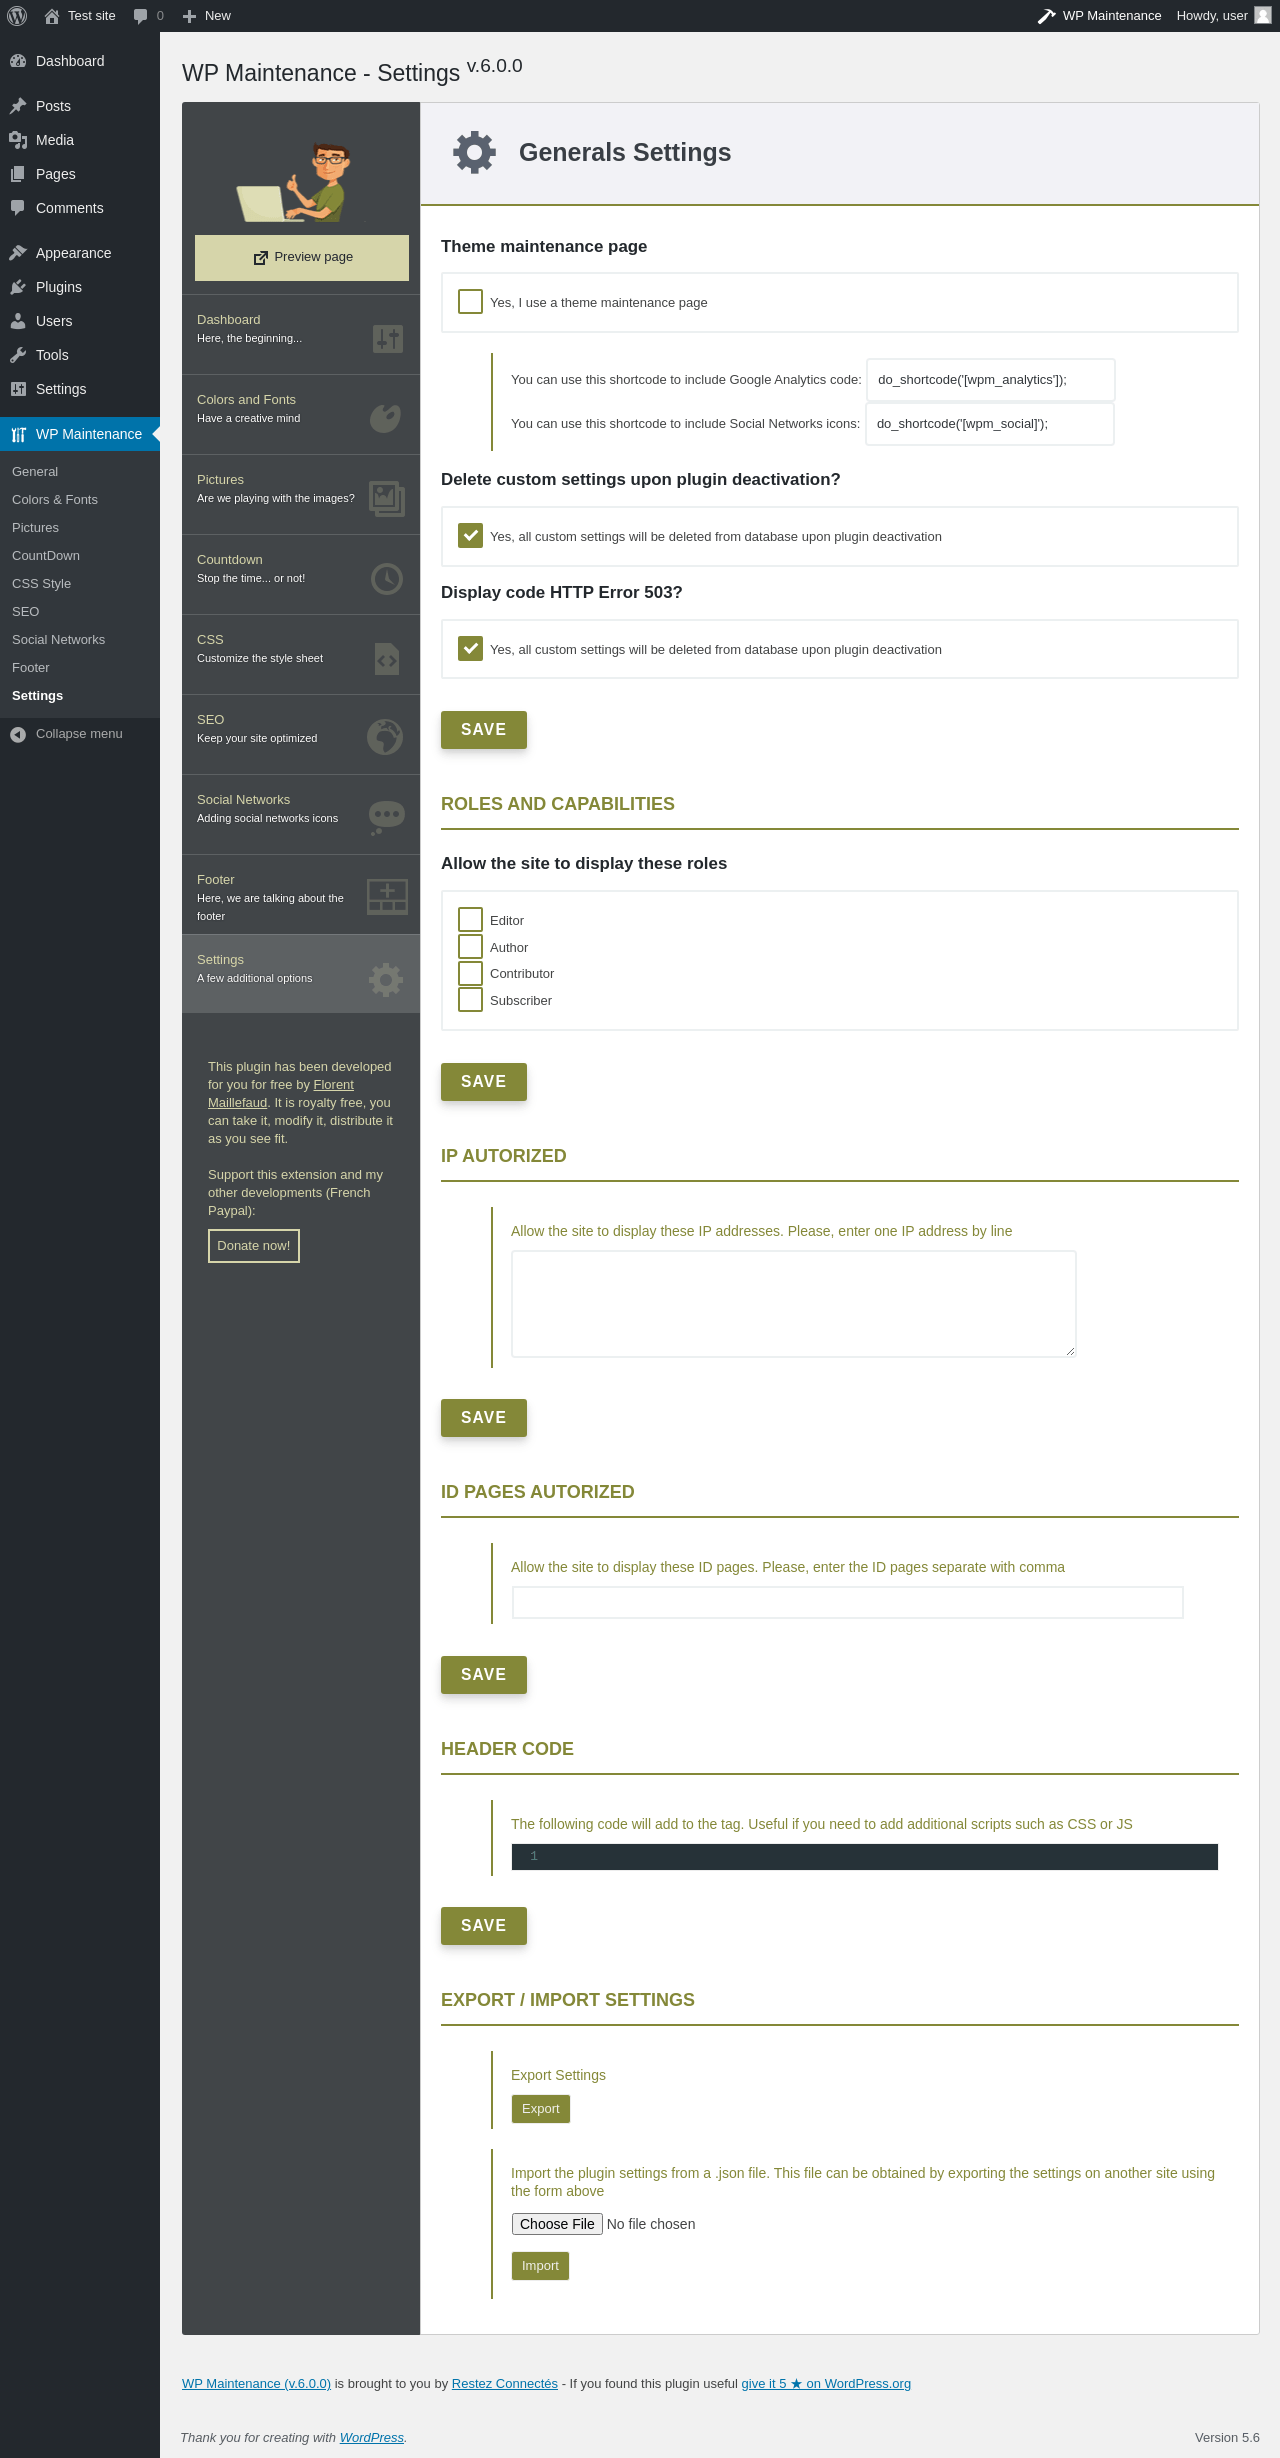Click the Plugins plug icon

click(x=18, y=287)
